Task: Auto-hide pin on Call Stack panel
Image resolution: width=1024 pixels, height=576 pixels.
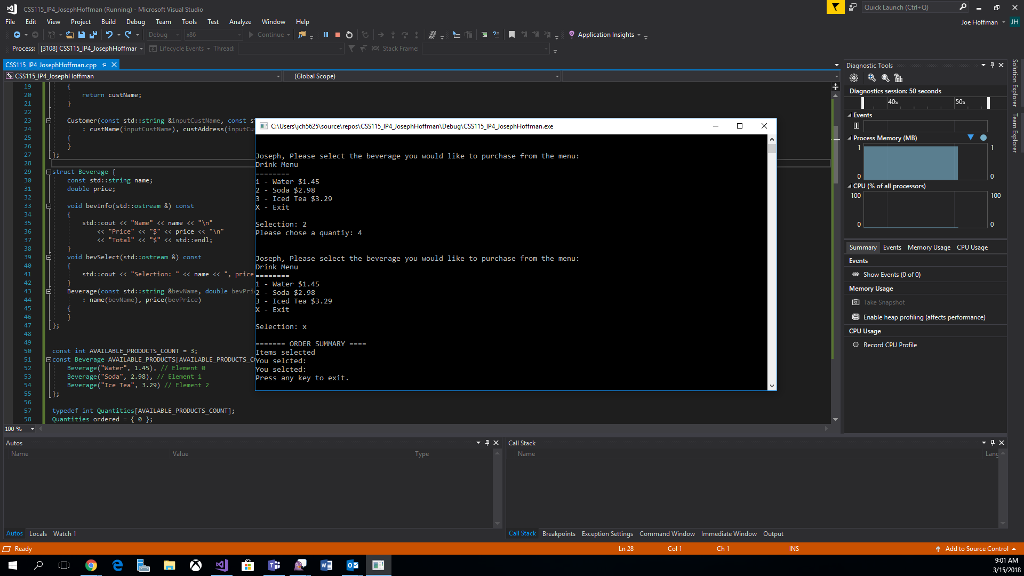Action: point(993,443)
